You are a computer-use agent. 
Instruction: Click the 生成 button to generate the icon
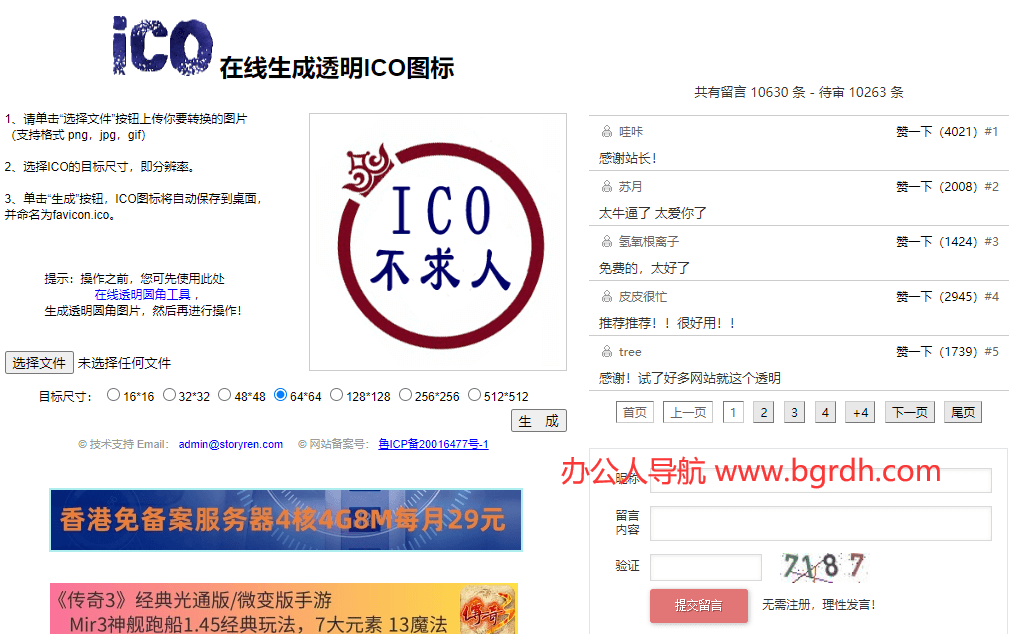pos(538,420)
